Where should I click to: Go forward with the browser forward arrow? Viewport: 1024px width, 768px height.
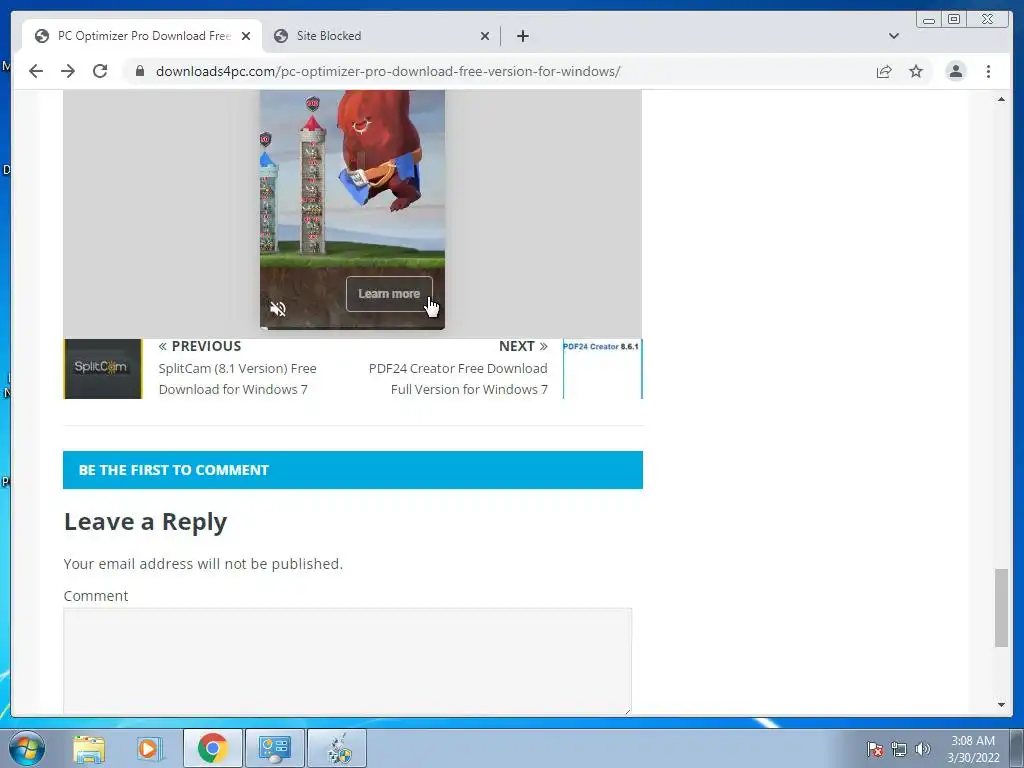tap(68, 71)
